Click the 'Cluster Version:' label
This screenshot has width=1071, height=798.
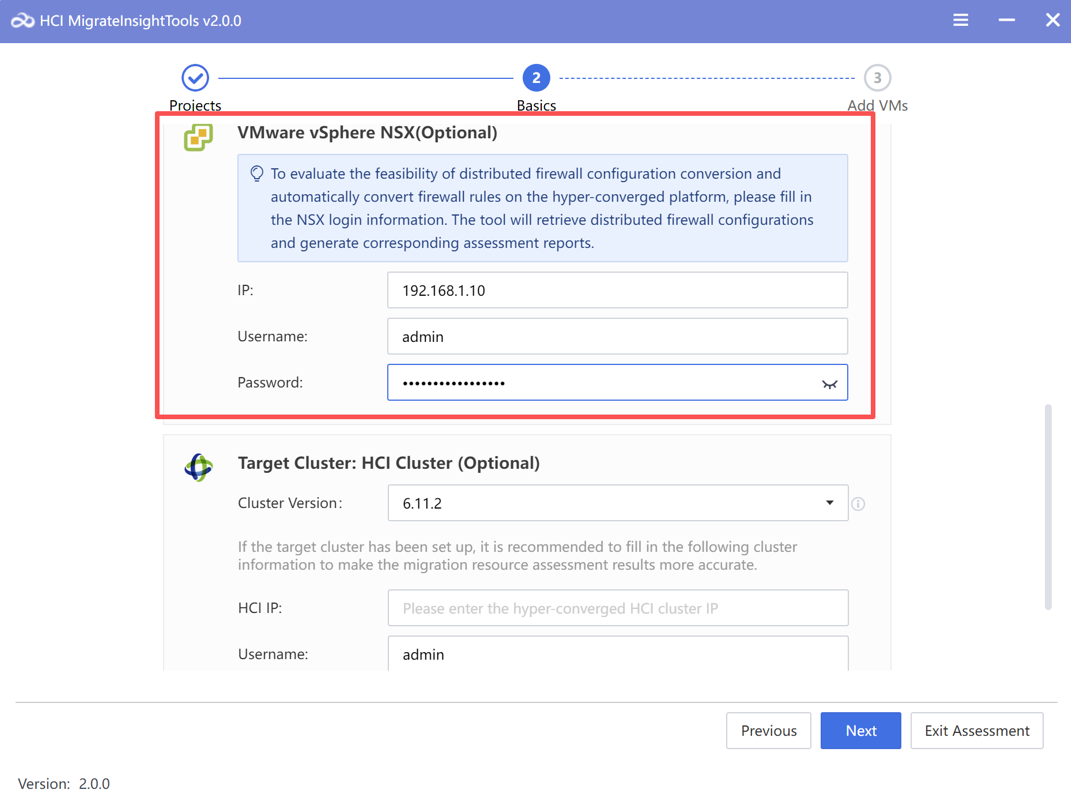coord(290,503)
